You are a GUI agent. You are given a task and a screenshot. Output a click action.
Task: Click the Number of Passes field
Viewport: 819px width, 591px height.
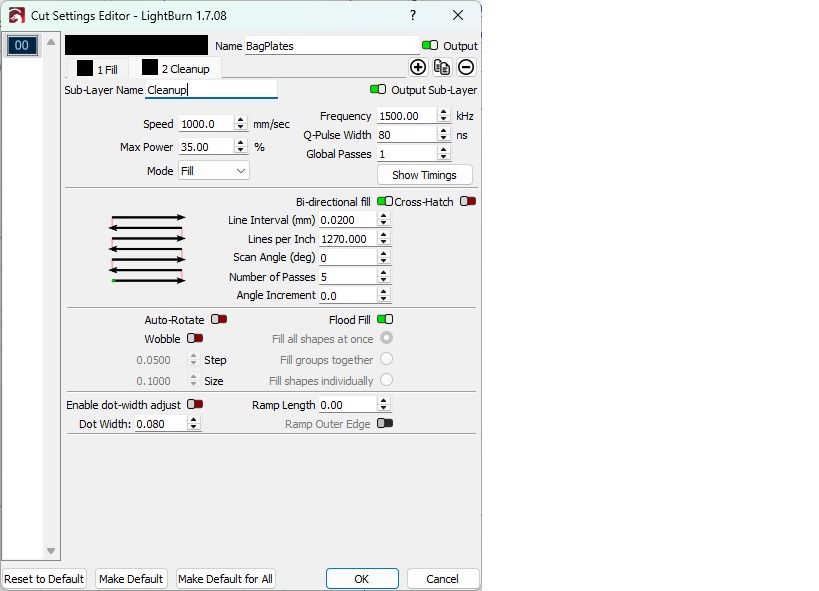tap(348, 276)
